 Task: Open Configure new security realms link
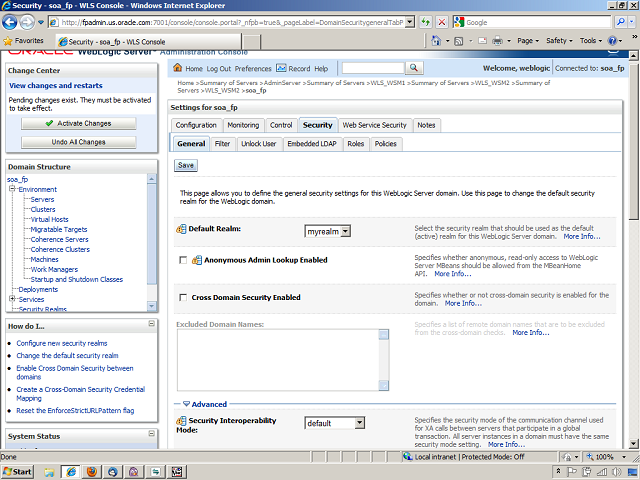point(61,343)
